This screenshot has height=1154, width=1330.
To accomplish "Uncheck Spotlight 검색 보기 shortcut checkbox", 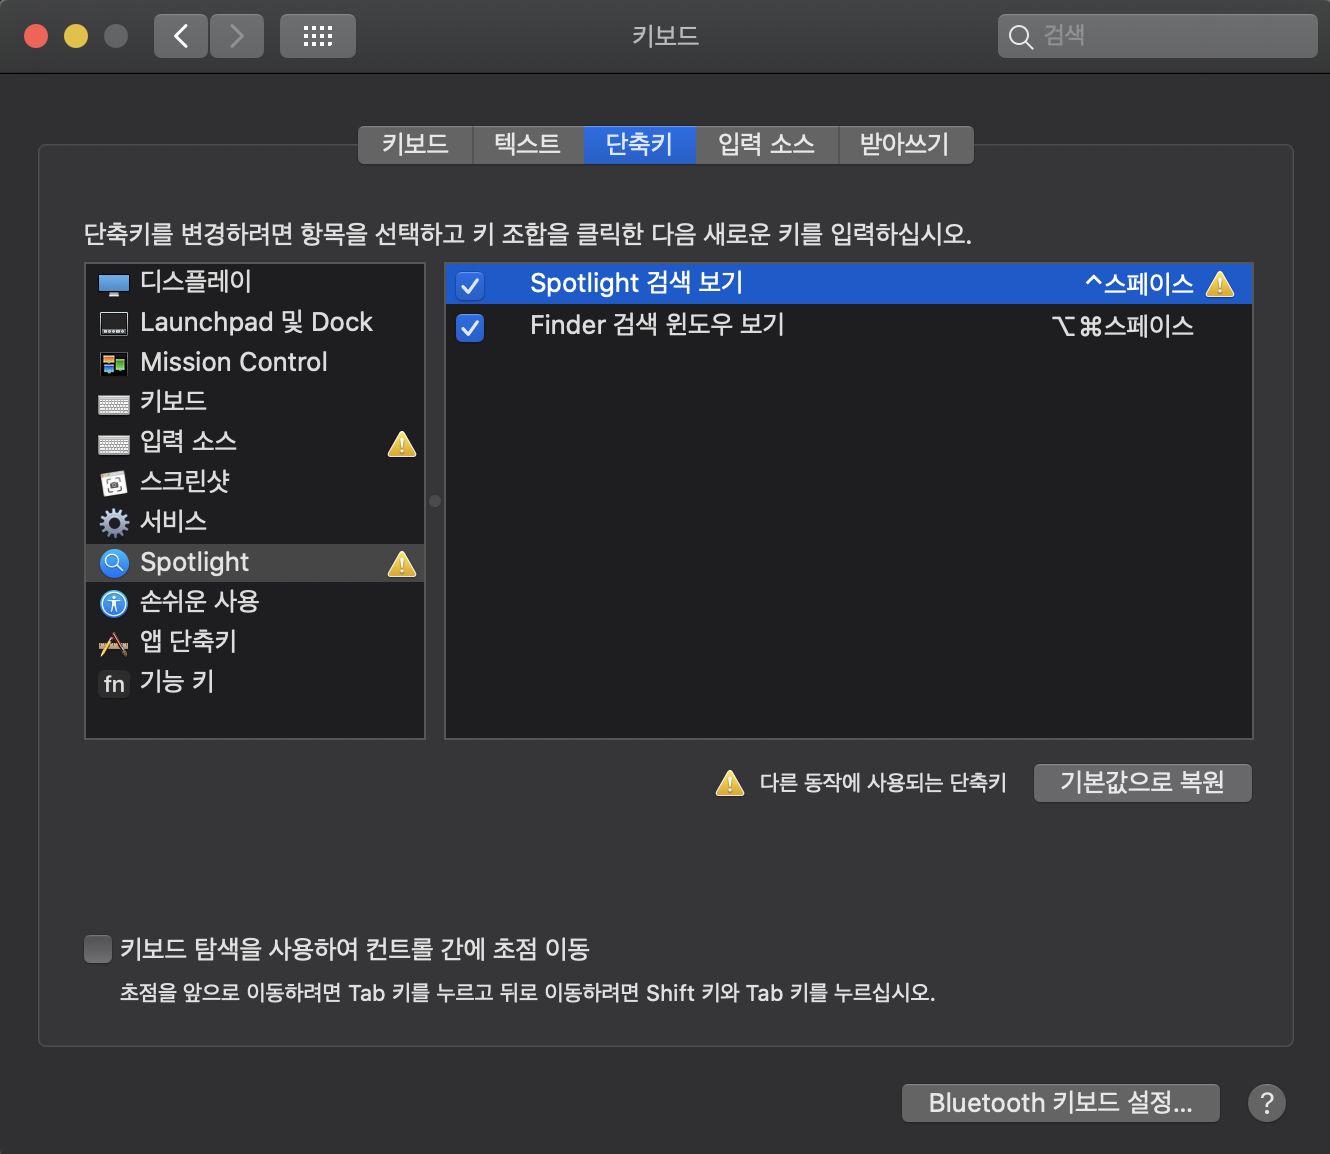I will click(x=470, y=285).
